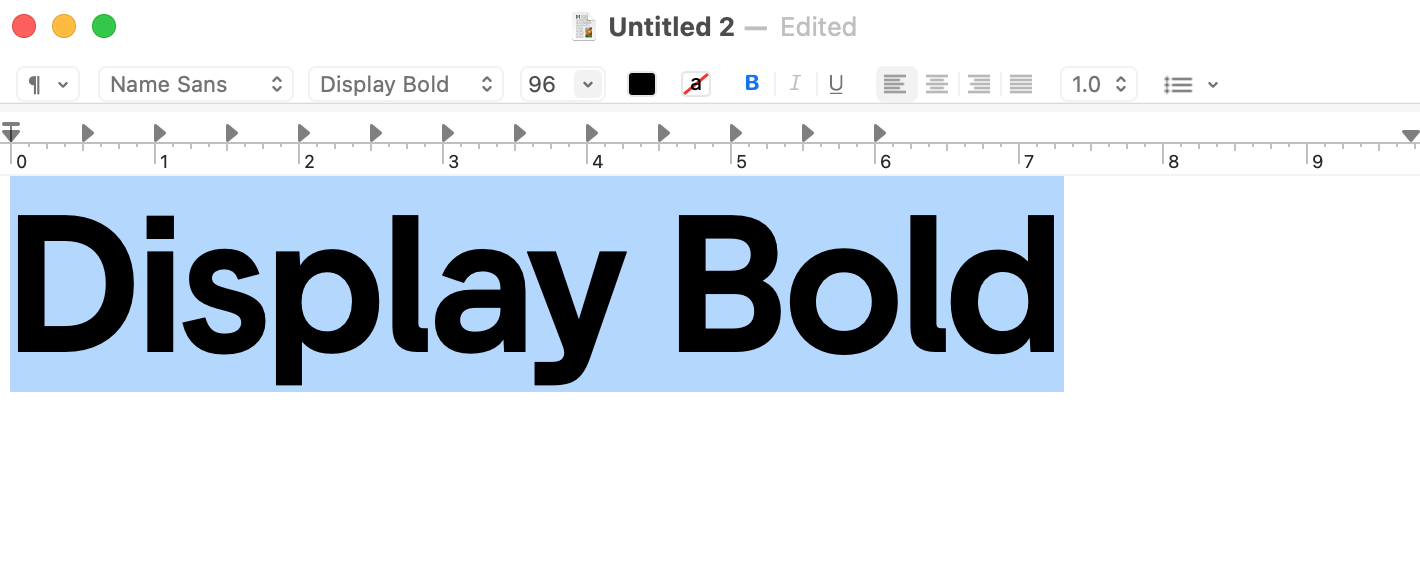Expand the font size 96 dropdown arrow
This screenshot has height=570, width=1420.
(588, 84)
